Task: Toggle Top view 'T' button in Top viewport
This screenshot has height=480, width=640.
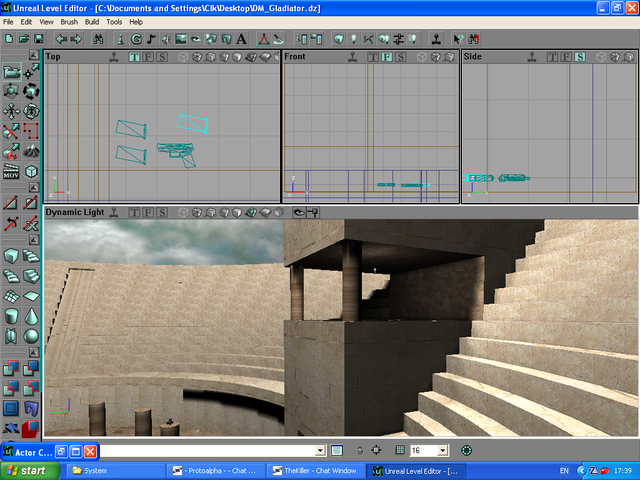Action: coord(133,57)
